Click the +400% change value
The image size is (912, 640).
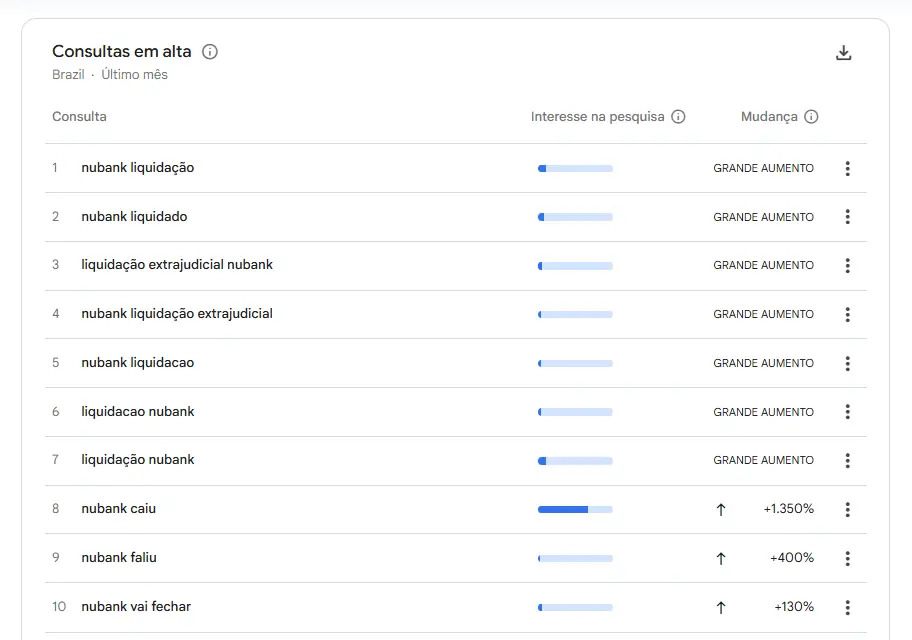(792, 557)
